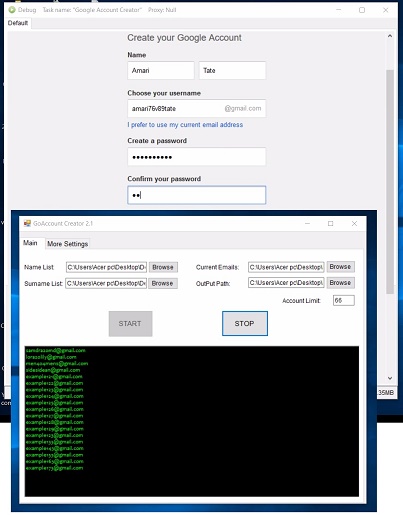This screenshot has height=515, width=403.
Task: Click the first email row starting with 'sandra'
Action: click(56, 350)
